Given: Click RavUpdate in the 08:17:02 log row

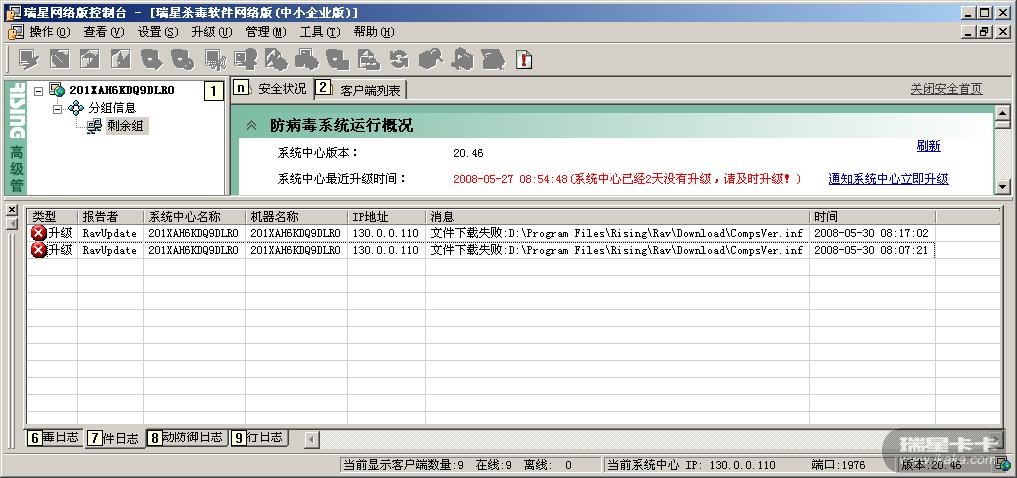Looking at the screenshot, I should (x=110, y=233).
